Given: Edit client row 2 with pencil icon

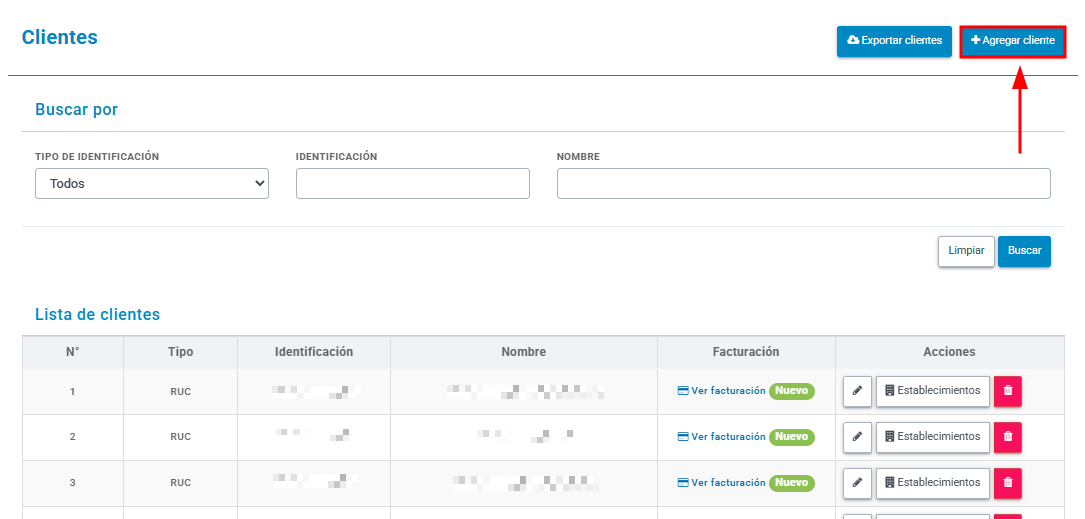Looking at the screenshot, I should point(857,437).
